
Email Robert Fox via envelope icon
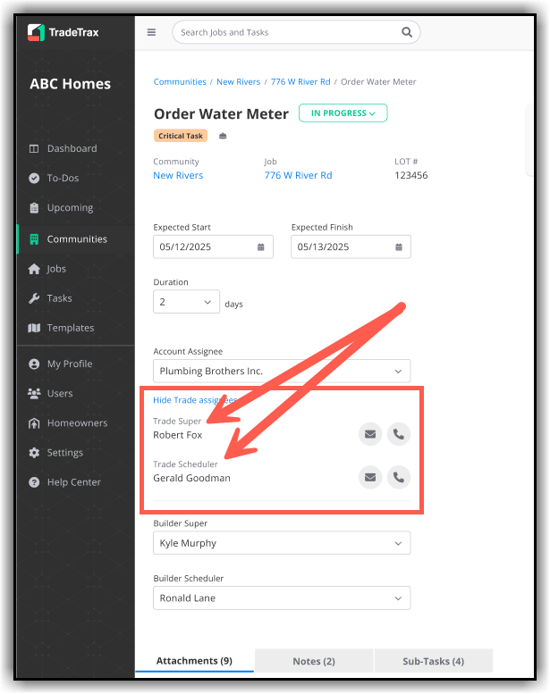coord(370,435)
